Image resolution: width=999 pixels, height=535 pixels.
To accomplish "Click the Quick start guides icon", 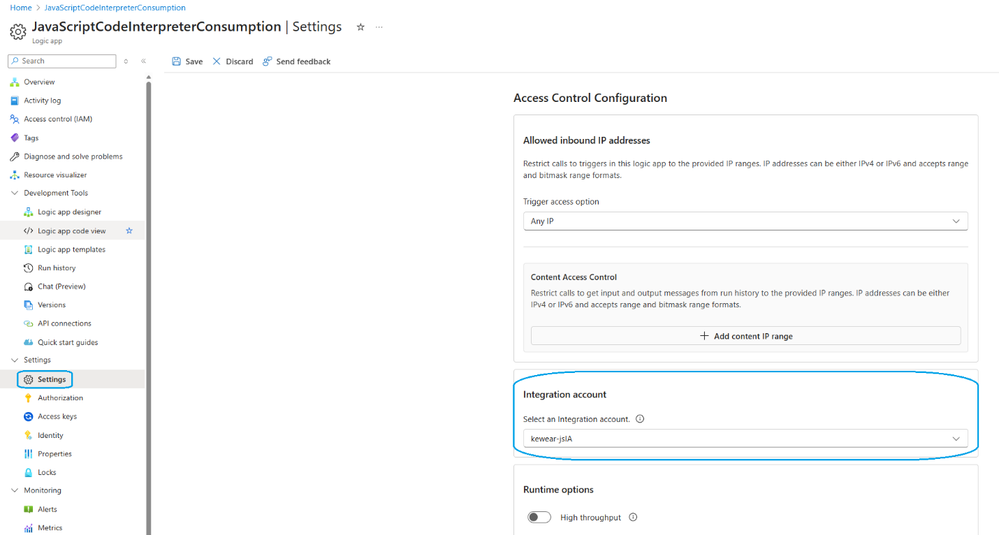I will [x=28, y=343].
